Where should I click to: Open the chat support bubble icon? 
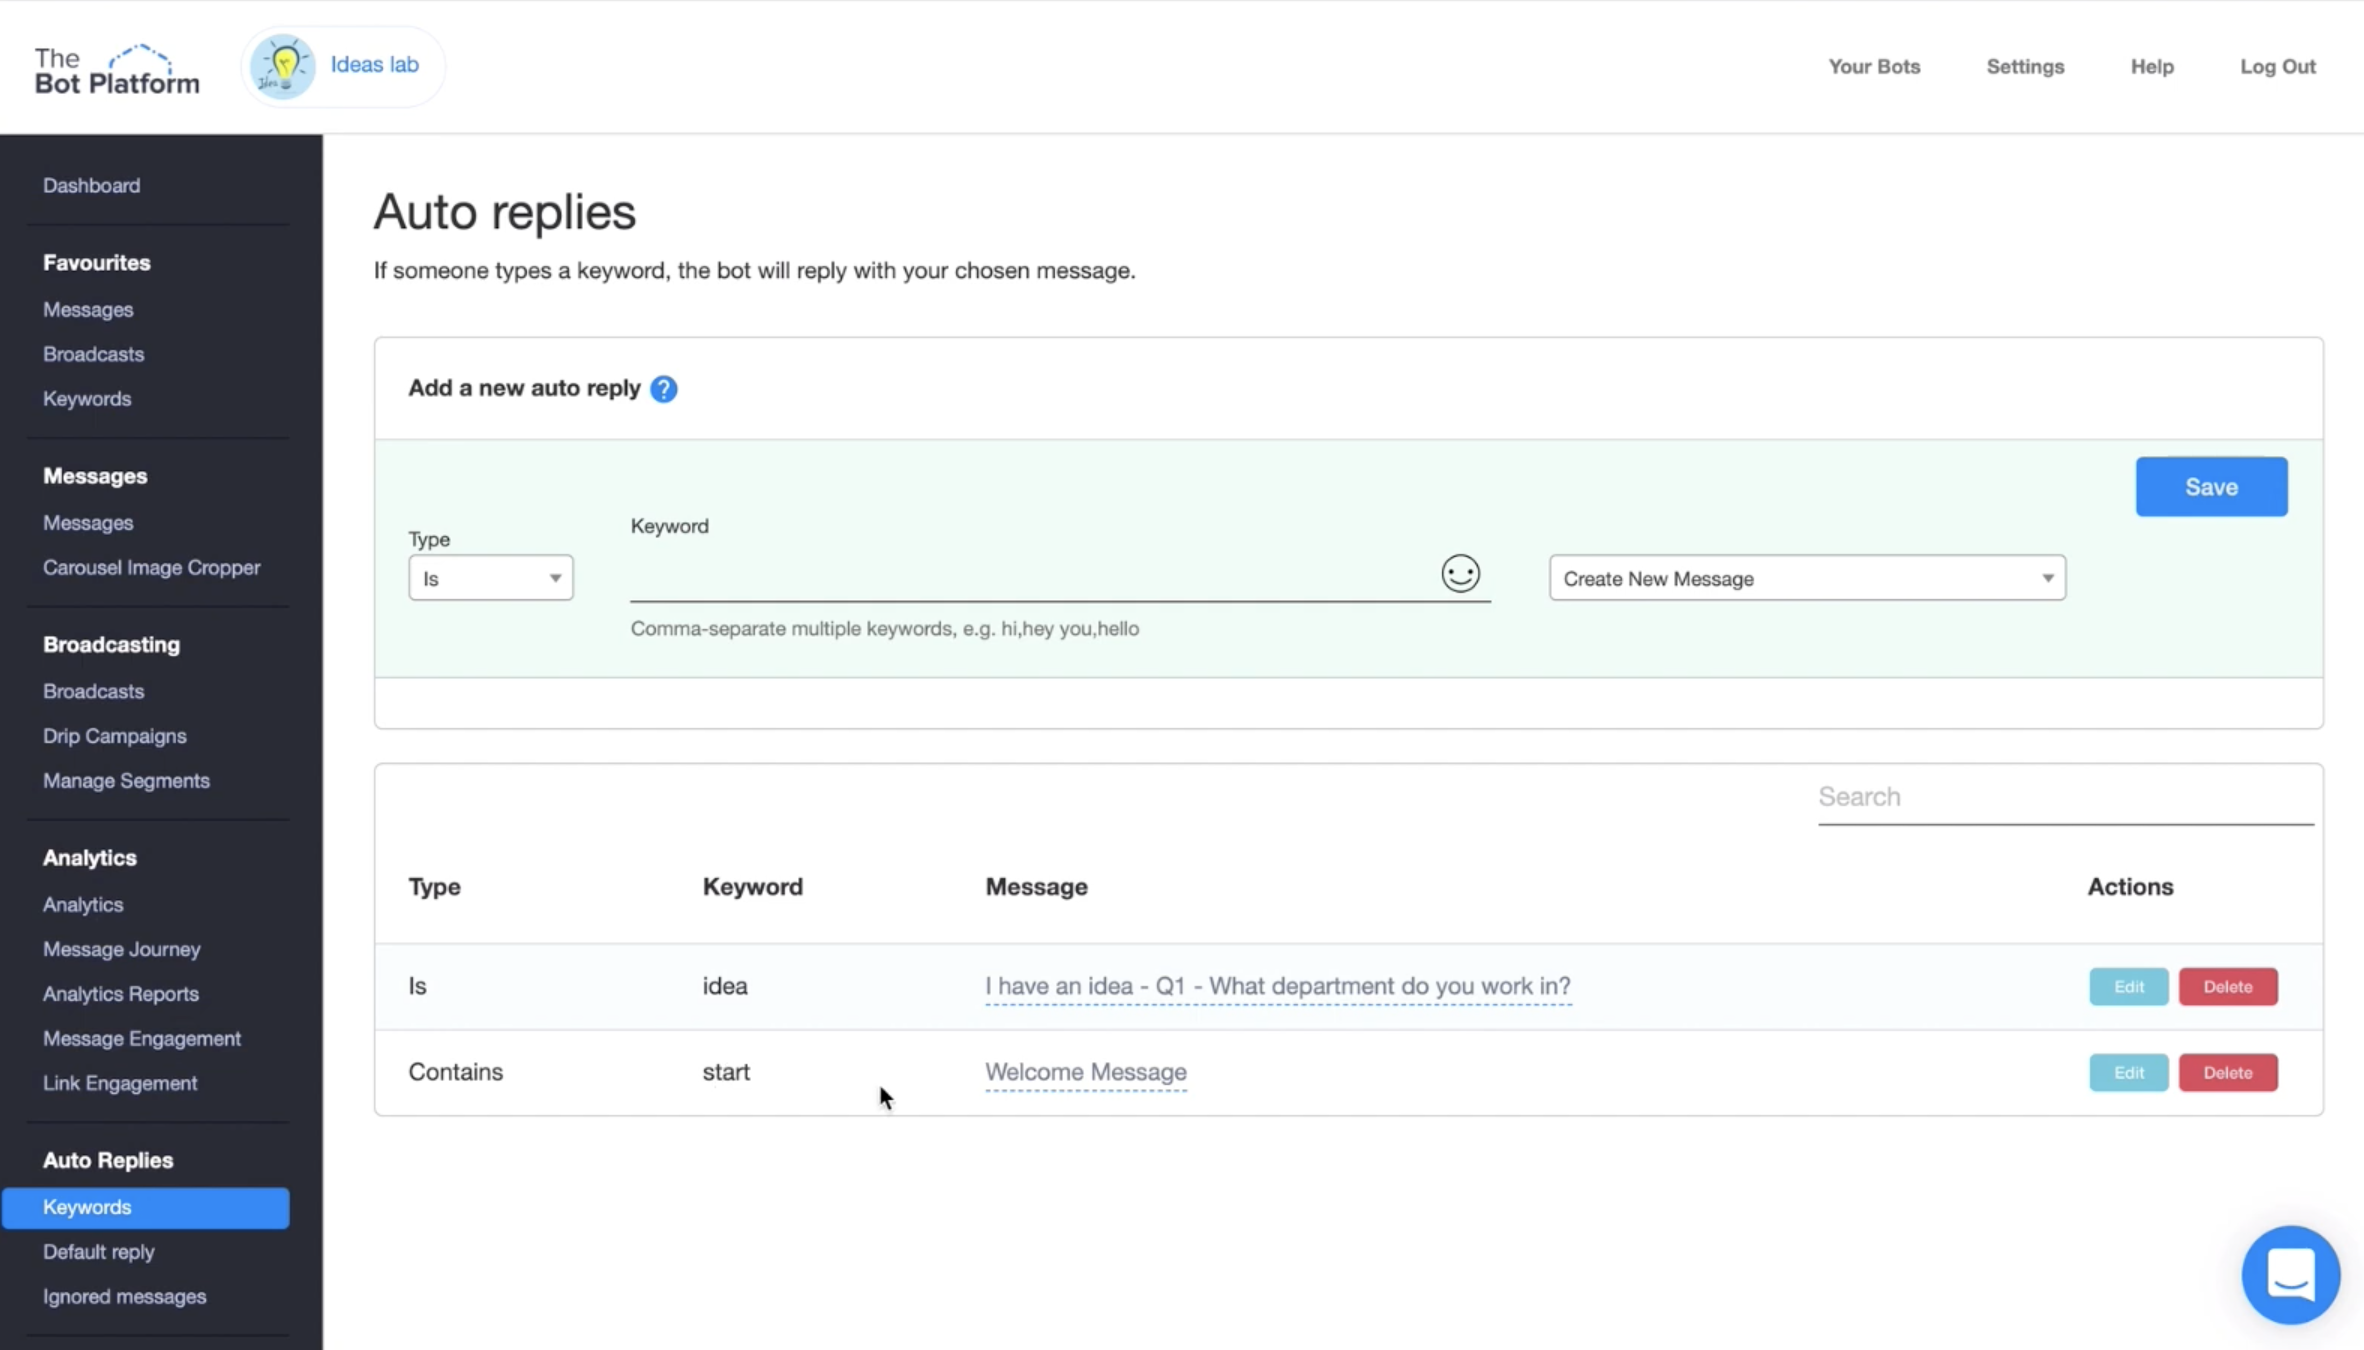tap(2290, 1274)
